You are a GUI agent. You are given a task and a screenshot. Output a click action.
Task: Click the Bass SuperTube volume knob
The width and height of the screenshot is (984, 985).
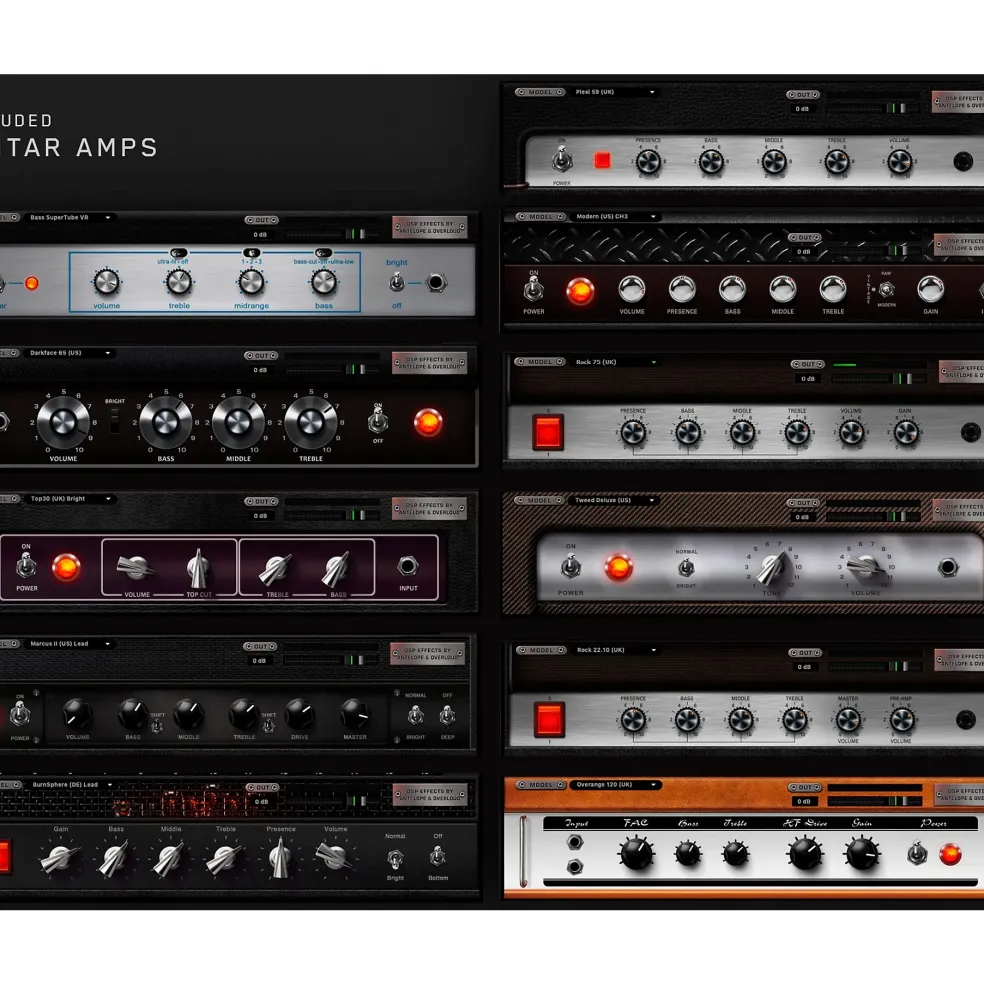(x=106, y=282)
